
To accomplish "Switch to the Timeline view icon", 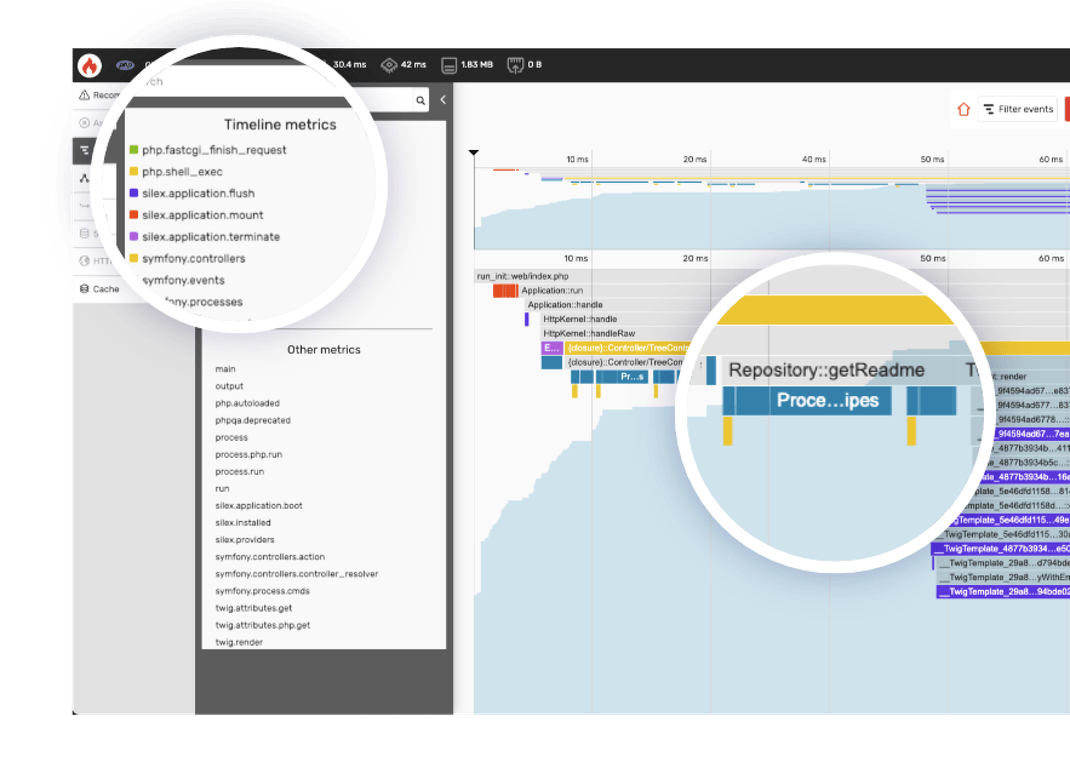I will click(84, 150).
